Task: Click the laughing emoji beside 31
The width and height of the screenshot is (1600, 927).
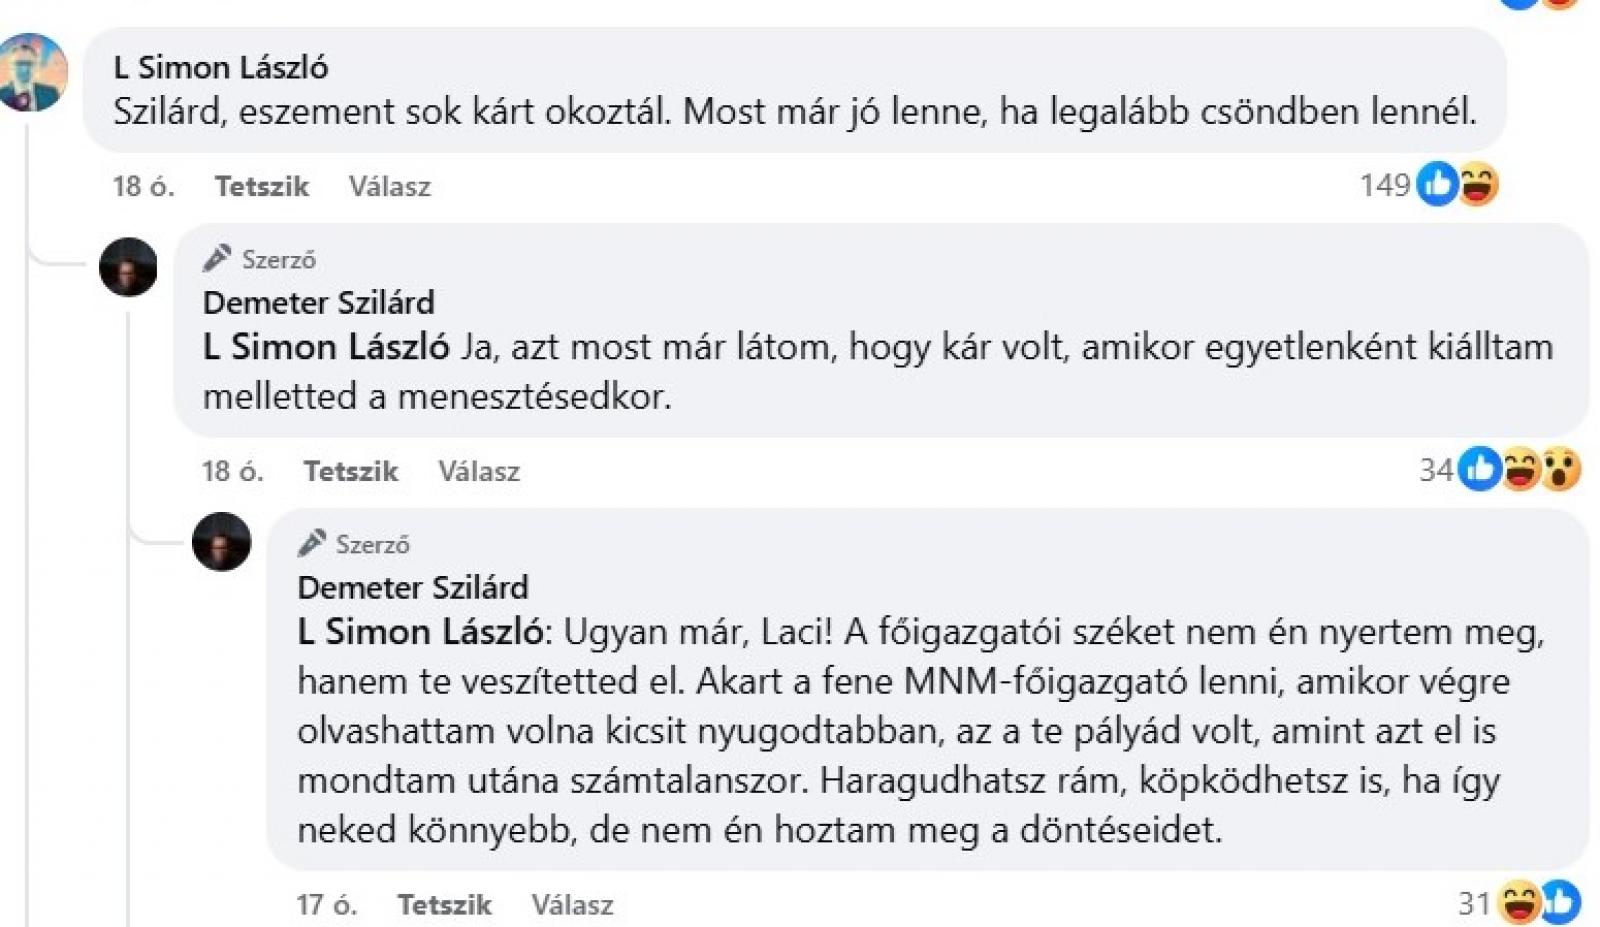Action: [1518, 903]
